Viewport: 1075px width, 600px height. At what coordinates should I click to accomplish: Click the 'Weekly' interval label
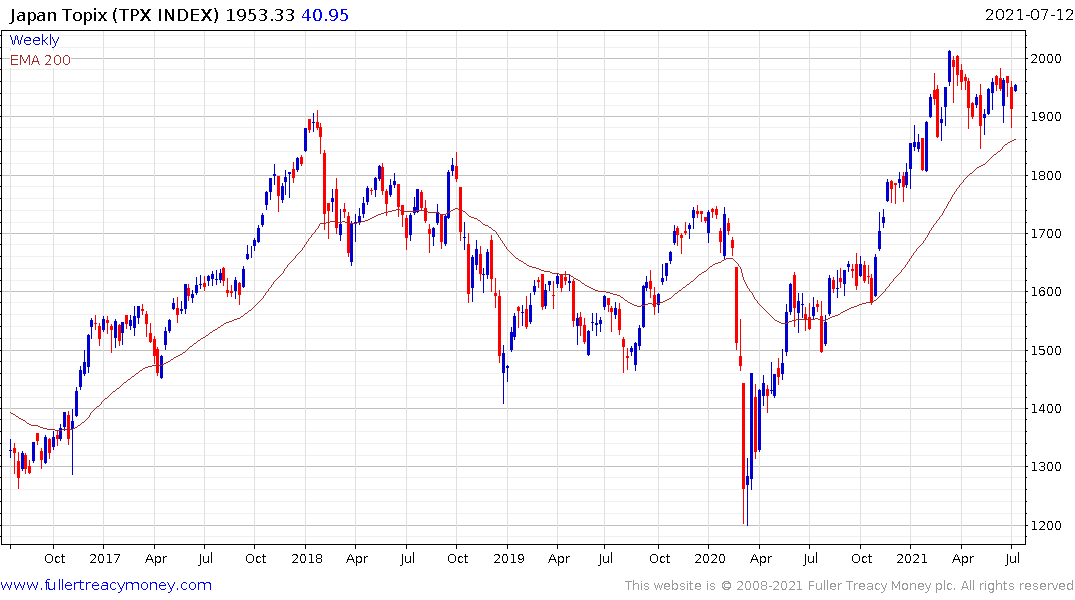tap(34, 40)
